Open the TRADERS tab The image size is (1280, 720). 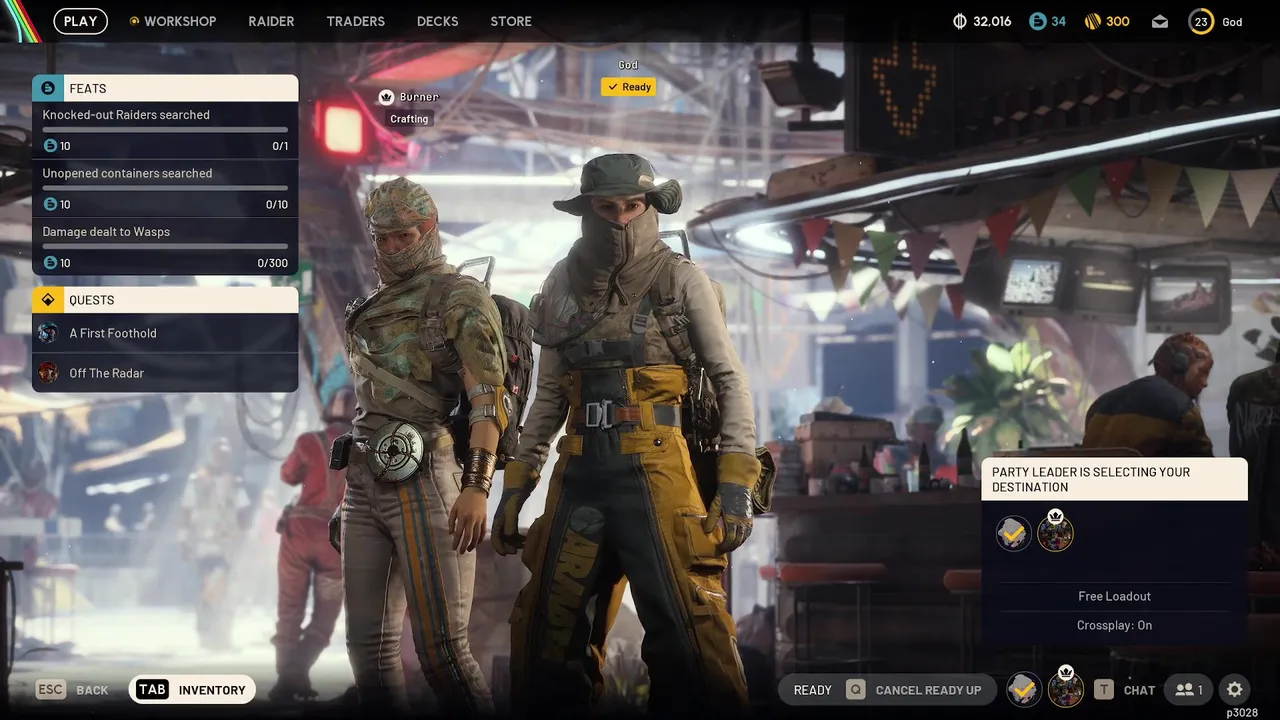click(355, 21)
